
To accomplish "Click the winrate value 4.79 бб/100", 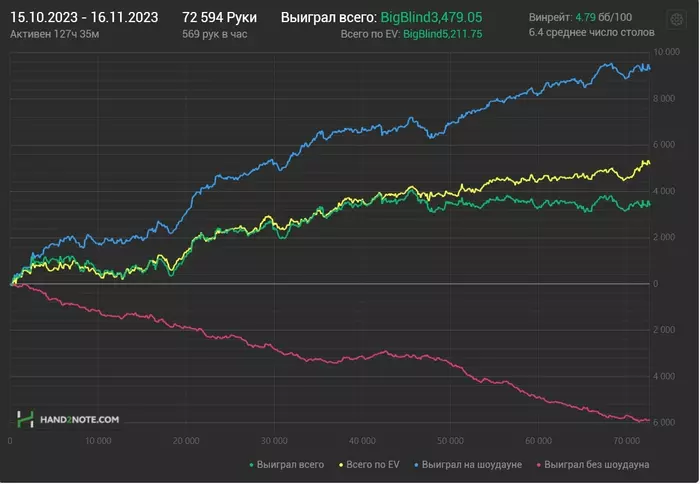I will click(603, 17).
